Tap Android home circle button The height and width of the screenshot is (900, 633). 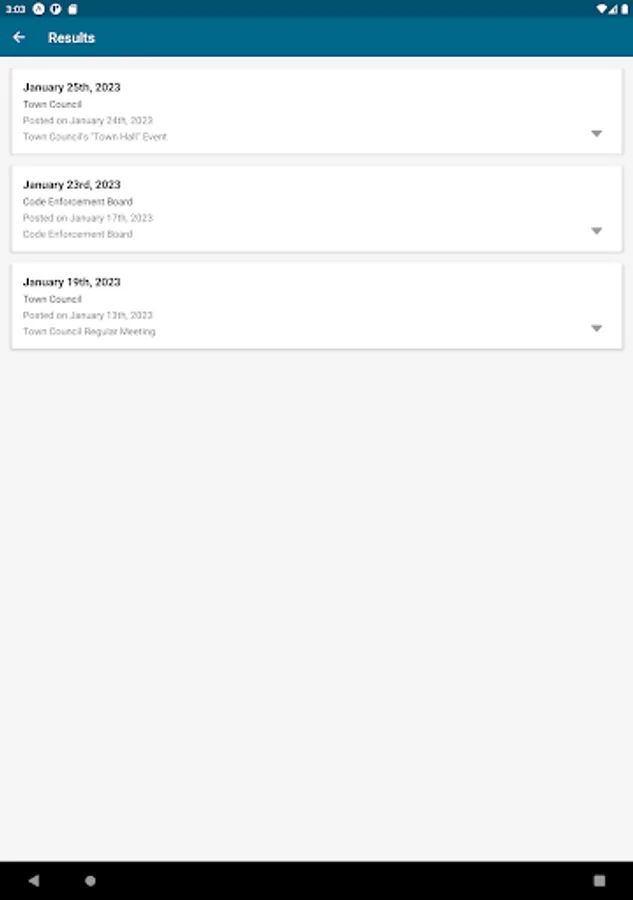click(x=90, y=880)
